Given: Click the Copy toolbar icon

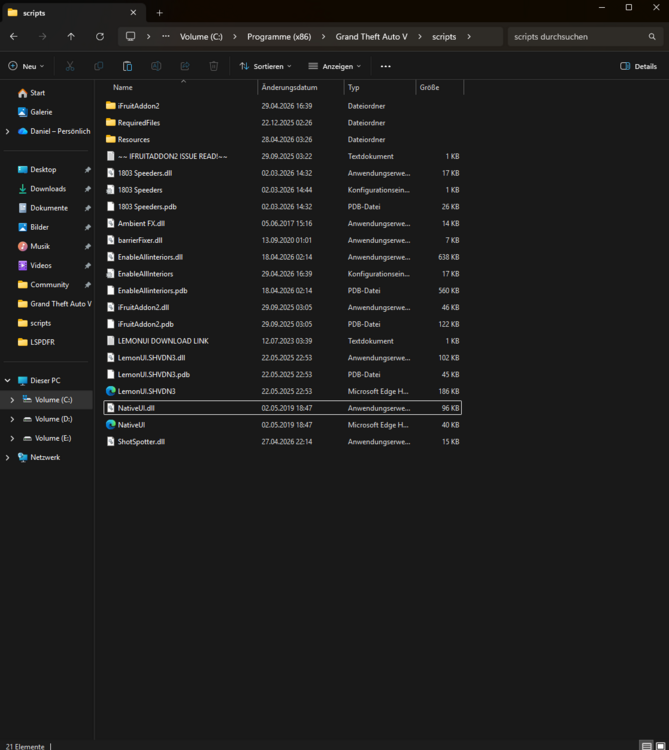Looking at the screenshot, I should point(99,66).
